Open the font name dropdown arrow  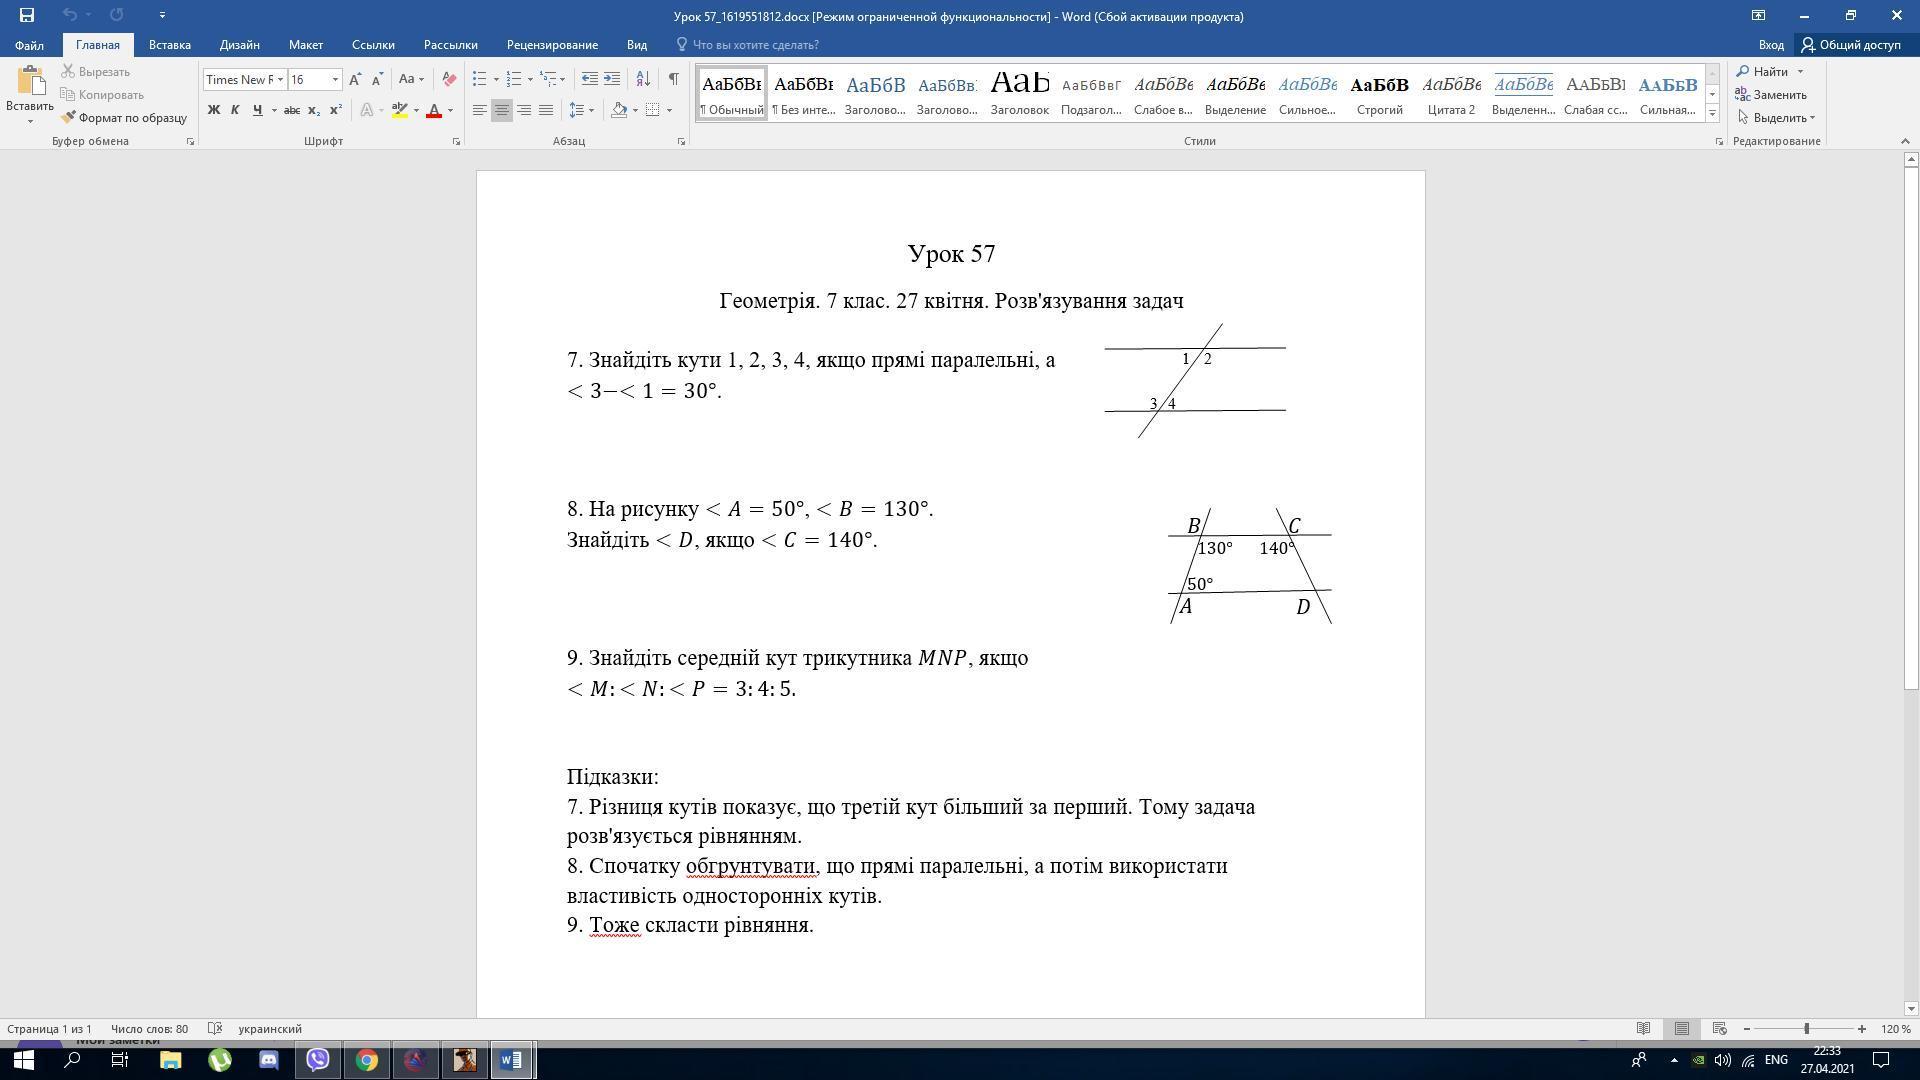pyautogui.click(x=280, y=79)
